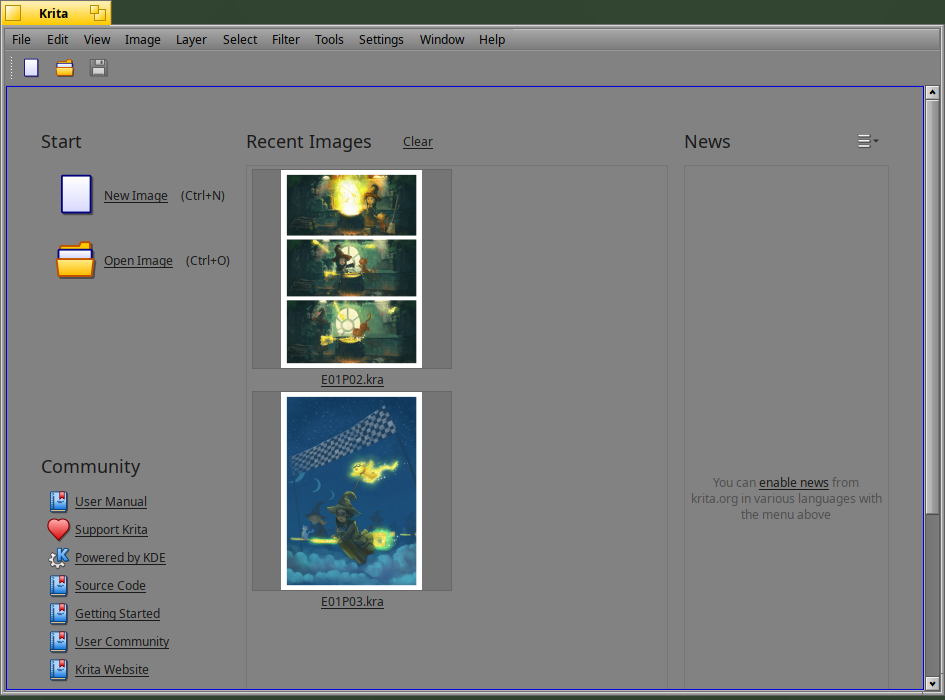Open the Edit menu
The width and height of the screenshot is (945, 700).
pos(57,39)
